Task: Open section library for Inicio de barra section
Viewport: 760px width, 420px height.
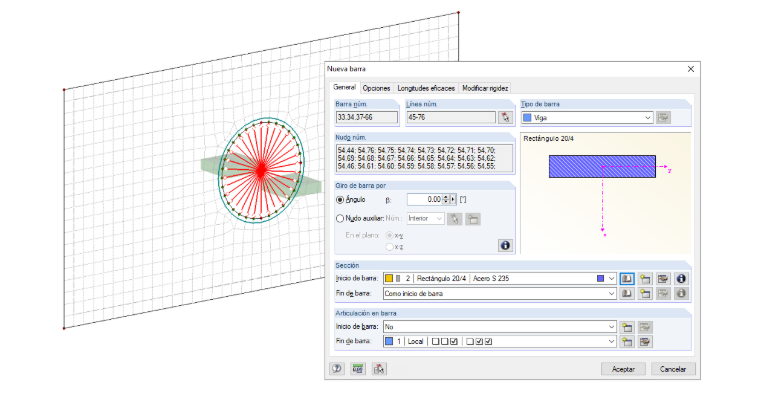Action: coord(627,279)
